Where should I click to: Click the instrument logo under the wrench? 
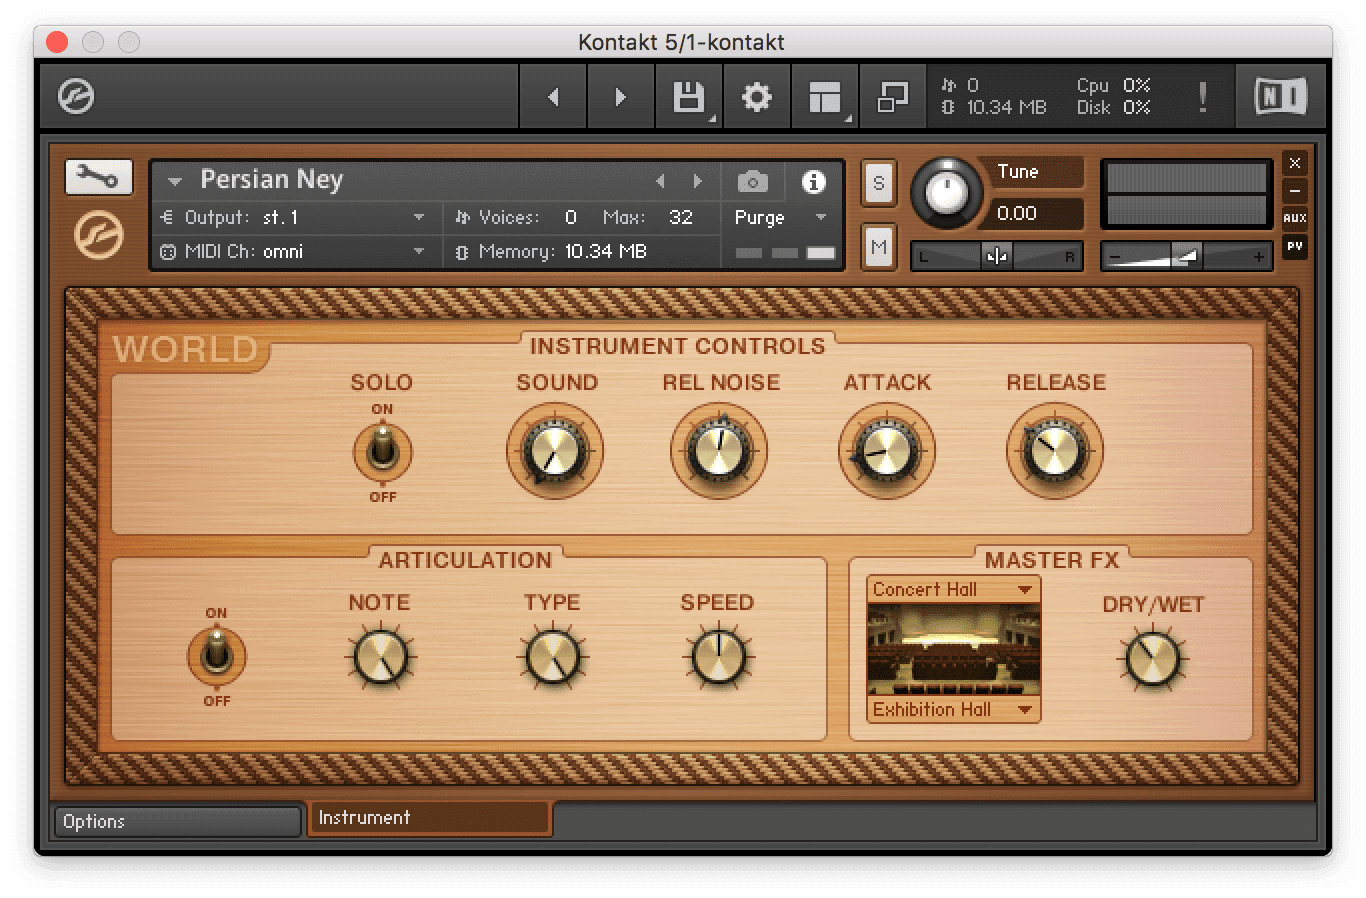pyautogui.click(x=98, y=237)
